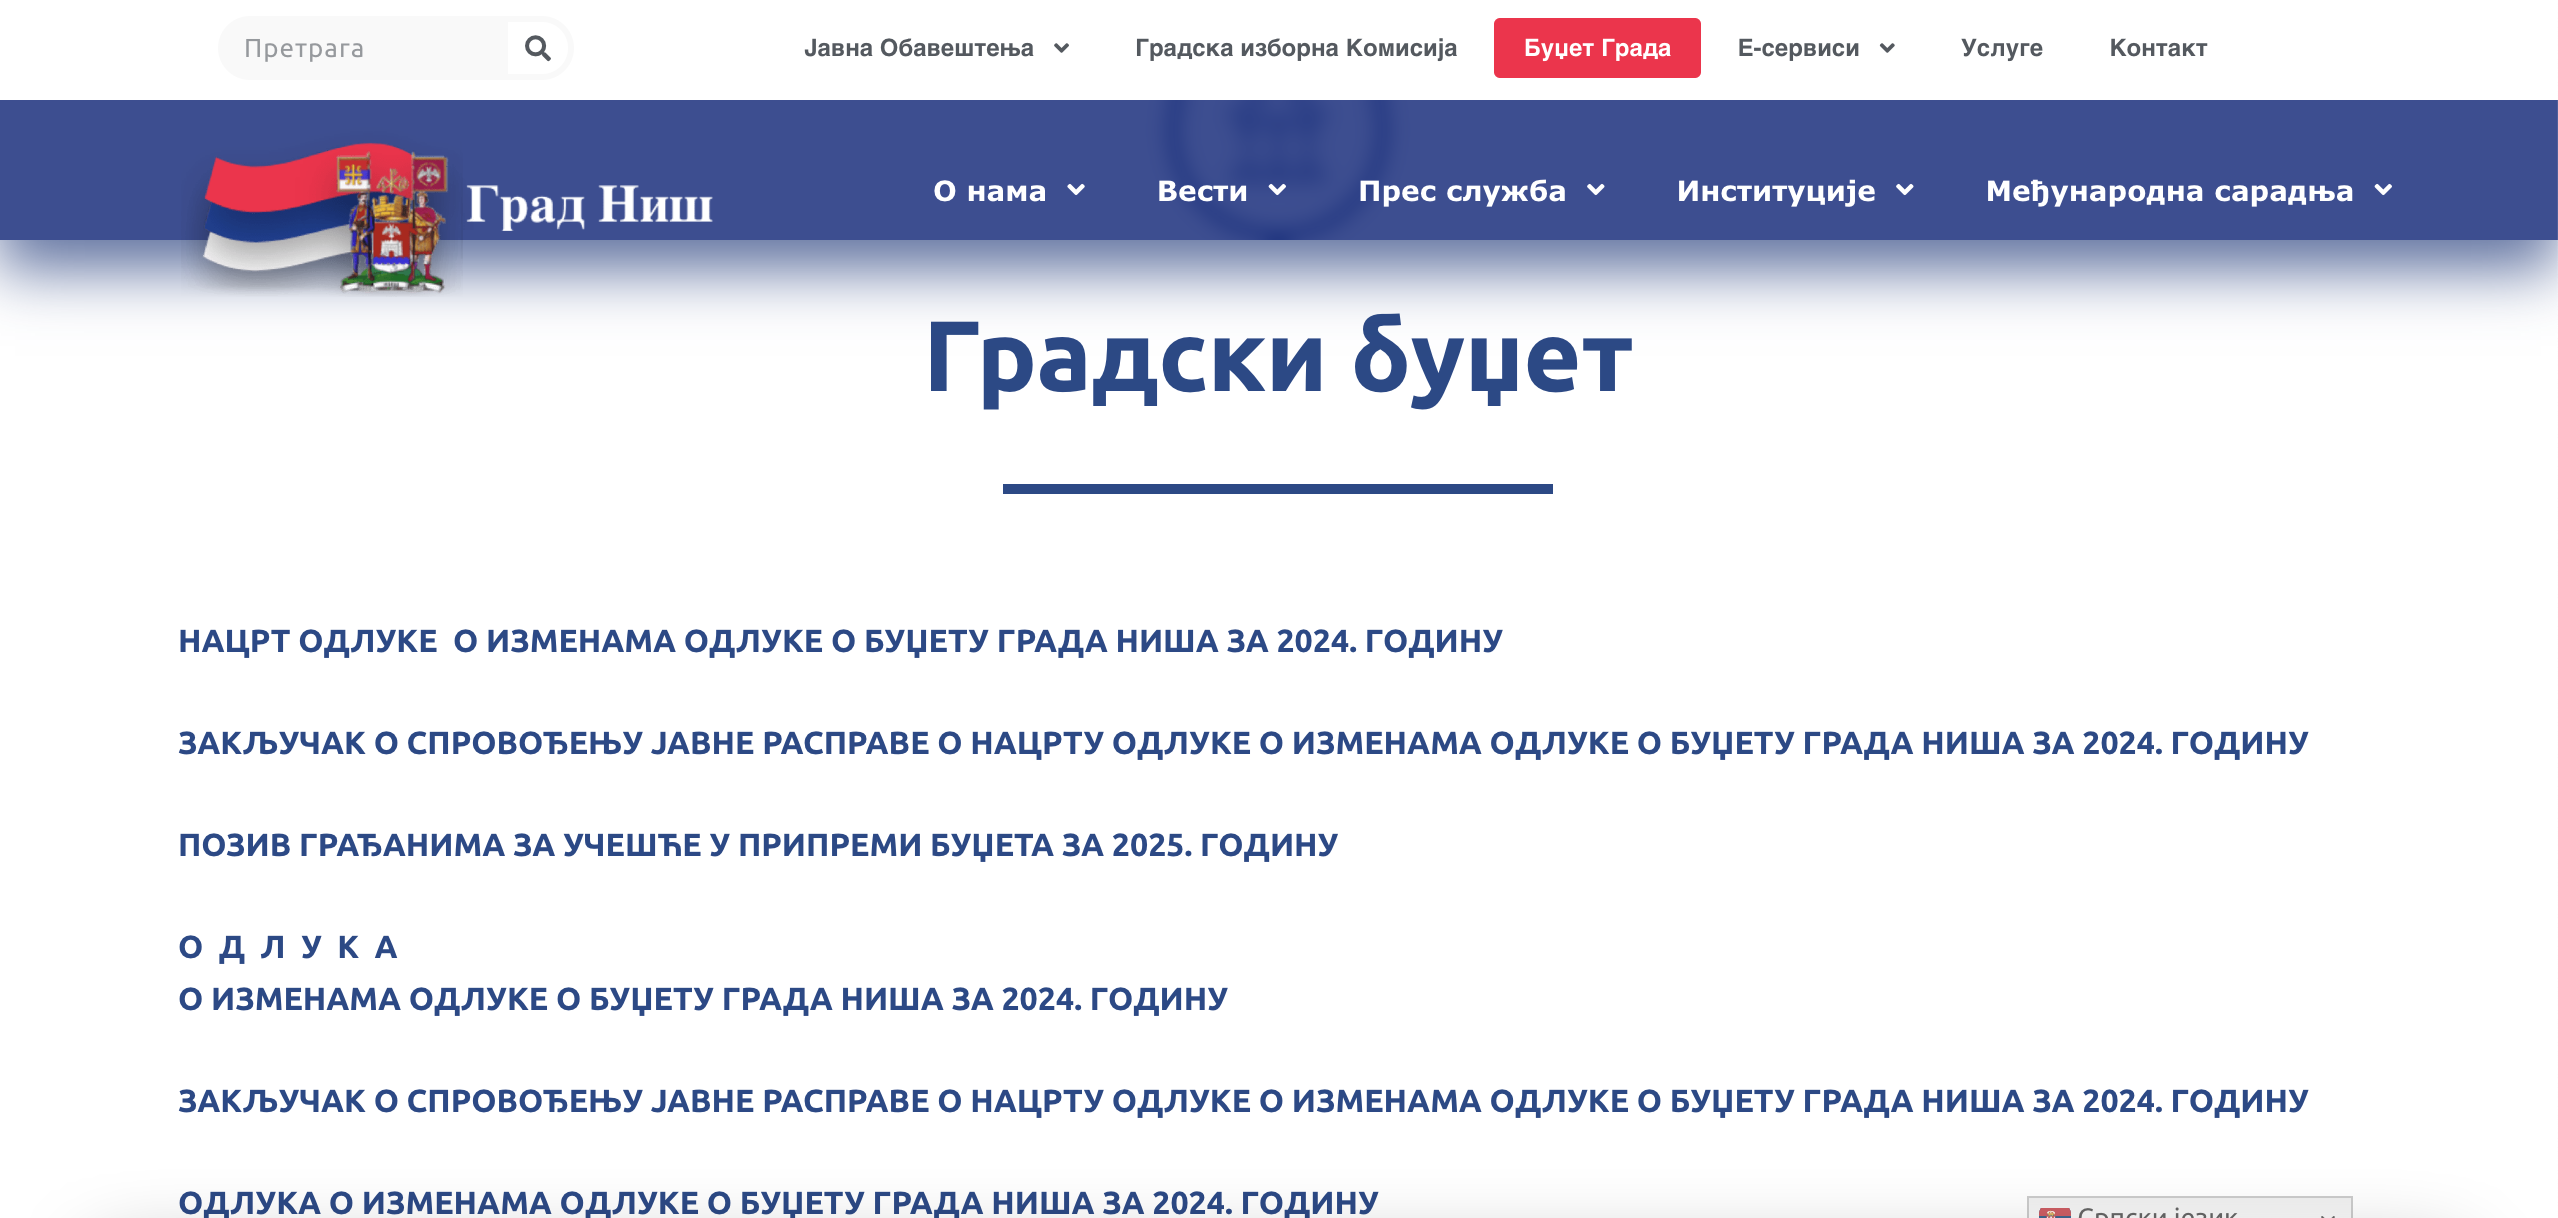Open НАЦРТ ОДЛУКЕ О ИЗМЕНАМА link
The image size is (2558, 1218).
coord(840,641)
